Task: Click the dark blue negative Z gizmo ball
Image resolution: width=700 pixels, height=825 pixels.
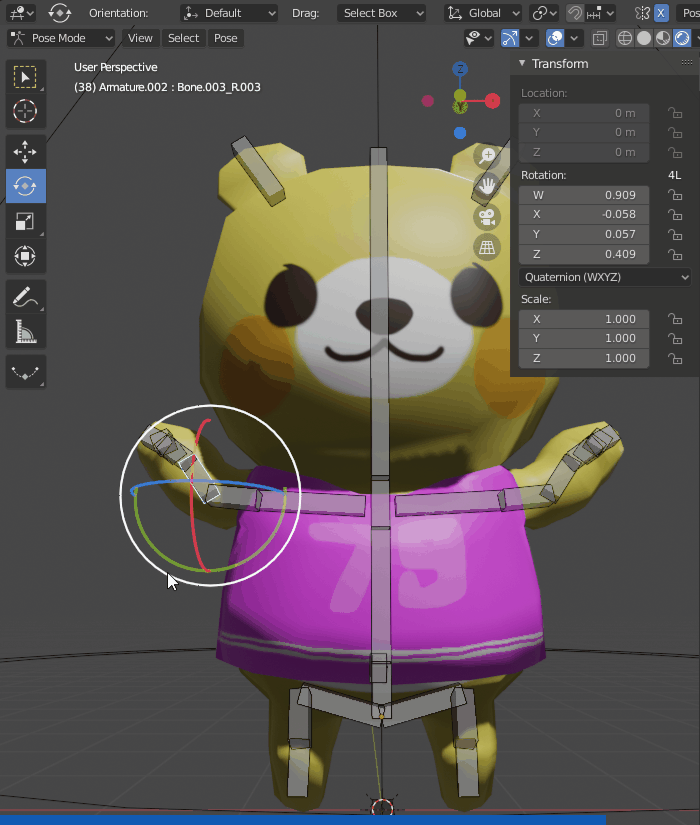Action: pyautogui.click(x=460, y=133)
